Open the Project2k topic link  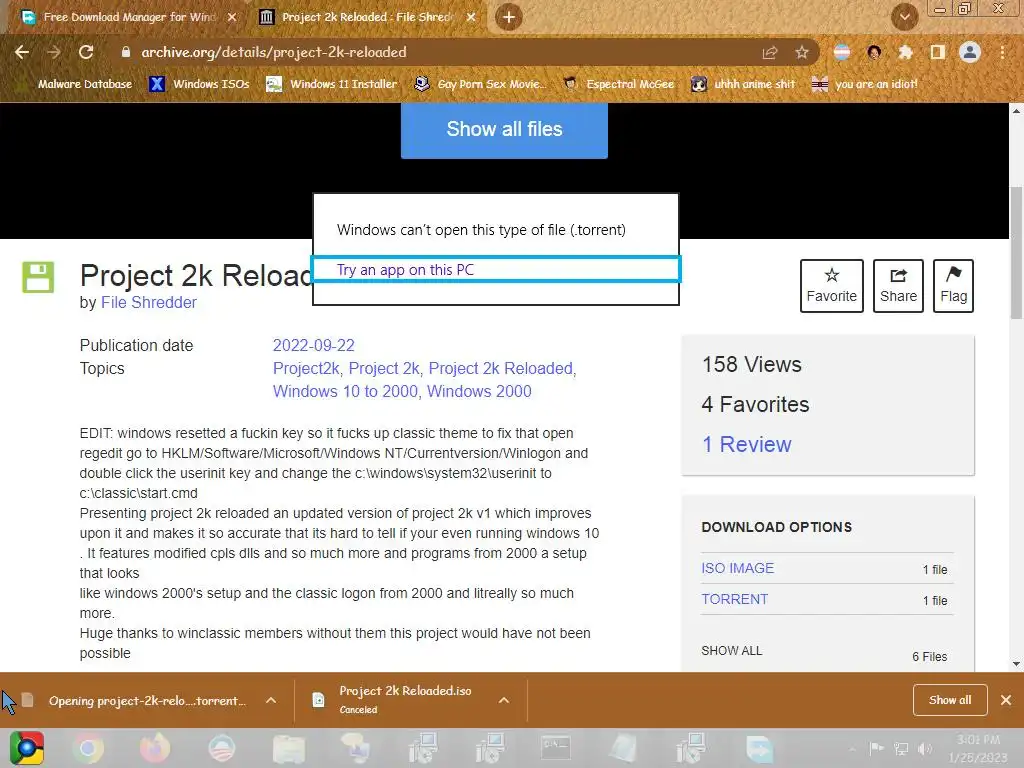pos(306,368)
